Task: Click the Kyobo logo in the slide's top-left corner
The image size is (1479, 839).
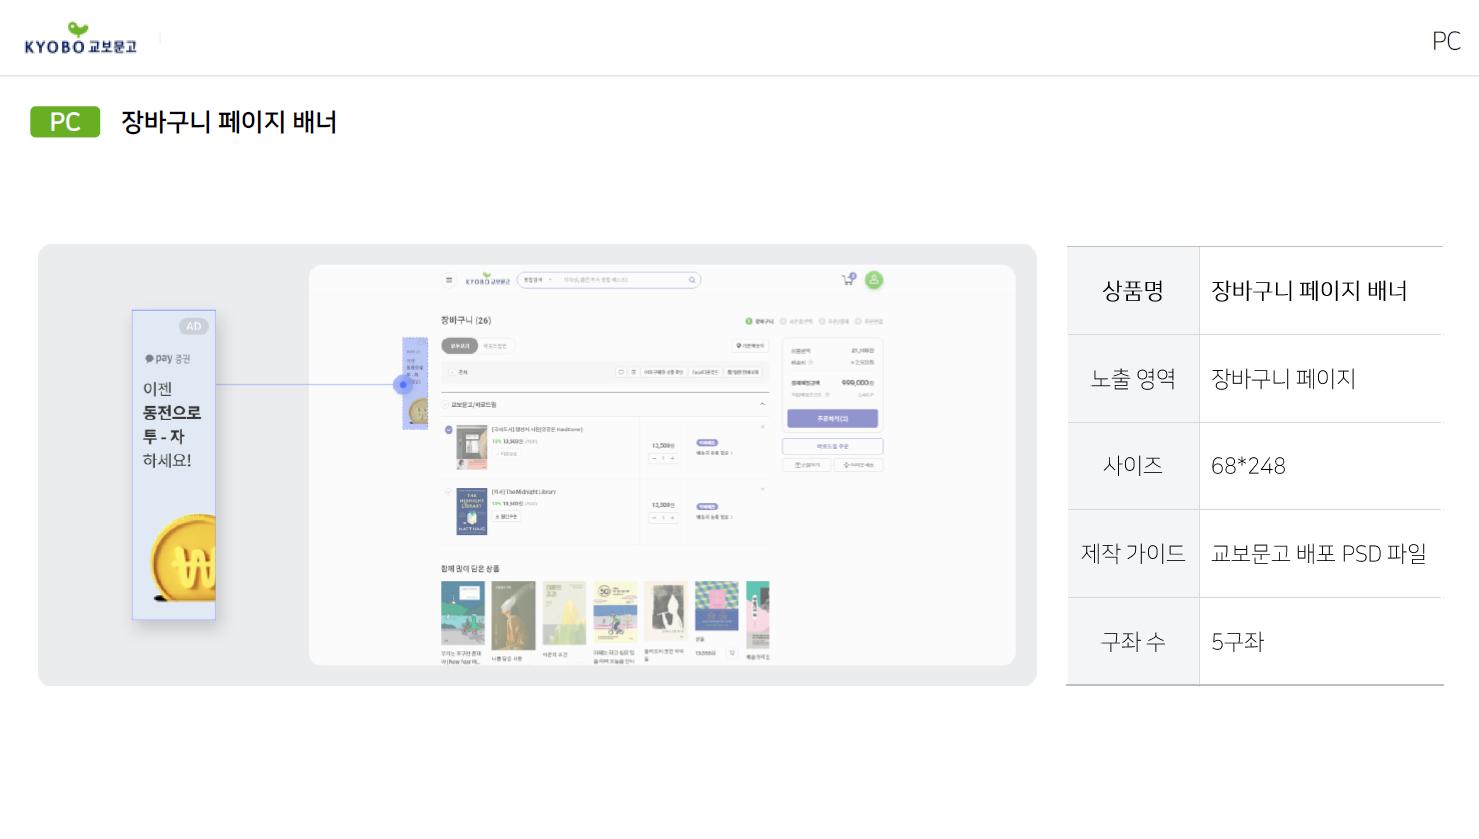Action: [80, 39]
